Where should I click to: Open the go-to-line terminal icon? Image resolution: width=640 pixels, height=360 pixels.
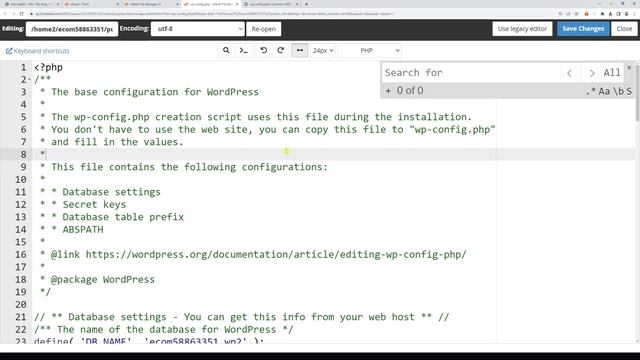pos(244,50)
